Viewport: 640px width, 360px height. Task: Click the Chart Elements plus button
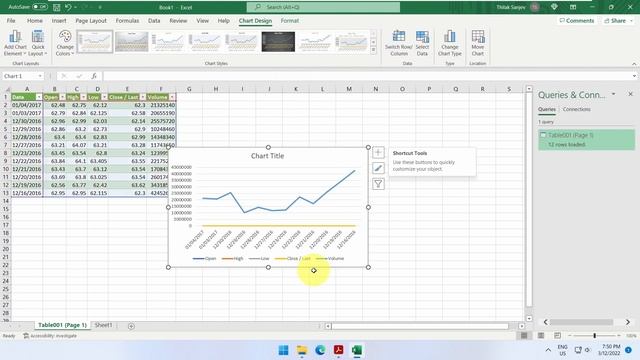378,153
